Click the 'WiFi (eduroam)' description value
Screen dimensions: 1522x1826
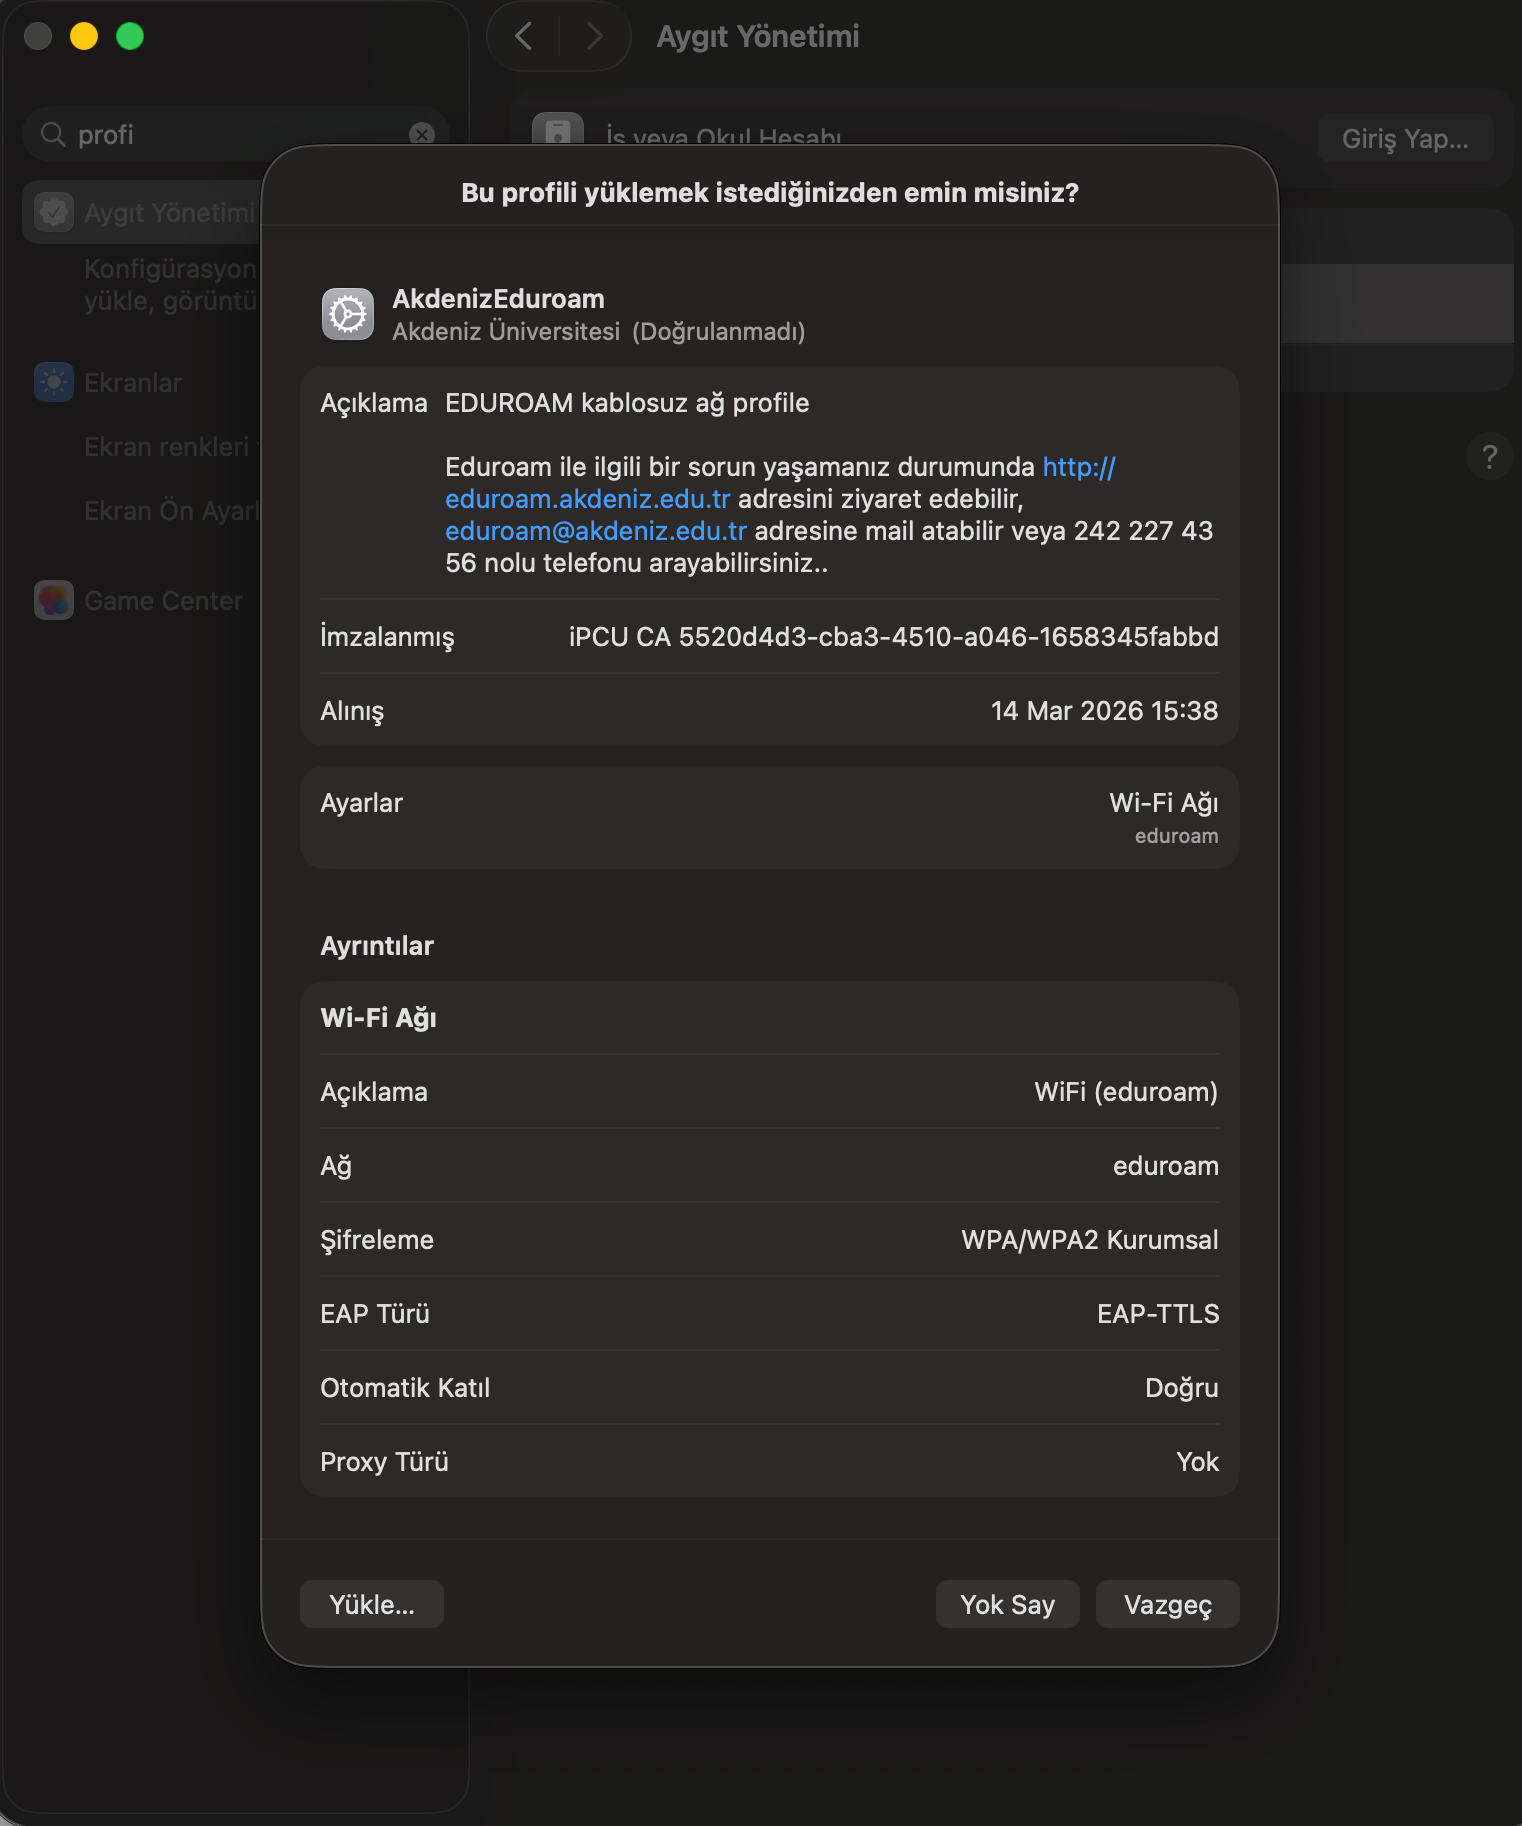coord(1126,1092)
